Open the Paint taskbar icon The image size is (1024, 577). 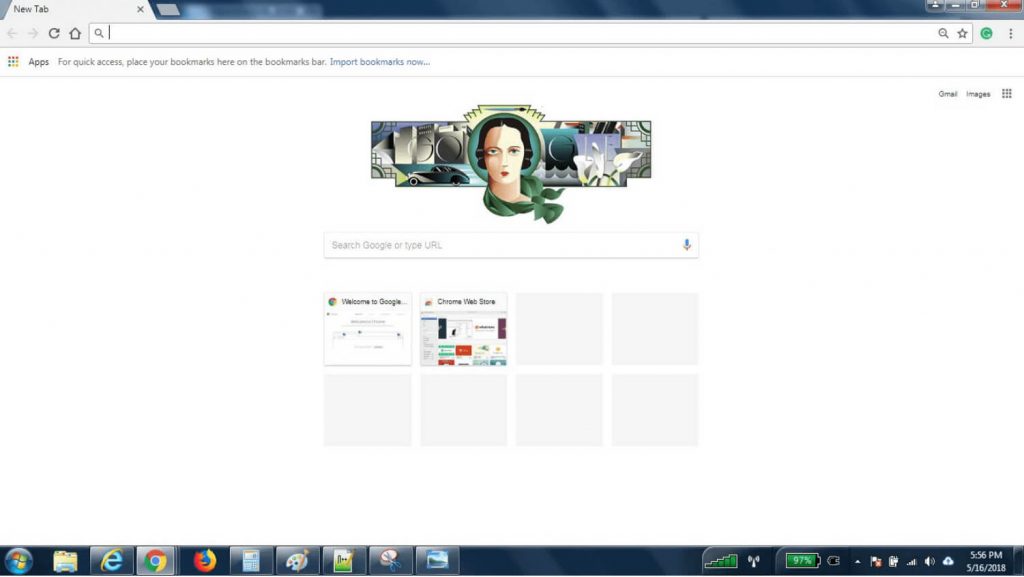pos(297,561)
